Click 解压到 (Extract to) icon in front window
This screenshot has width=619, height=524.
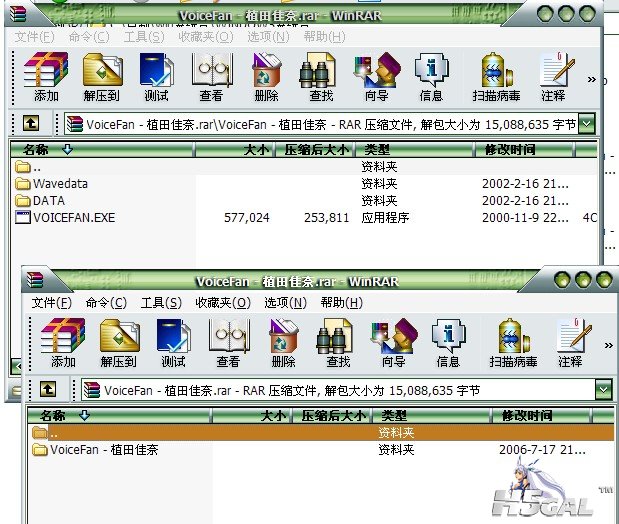120,336
